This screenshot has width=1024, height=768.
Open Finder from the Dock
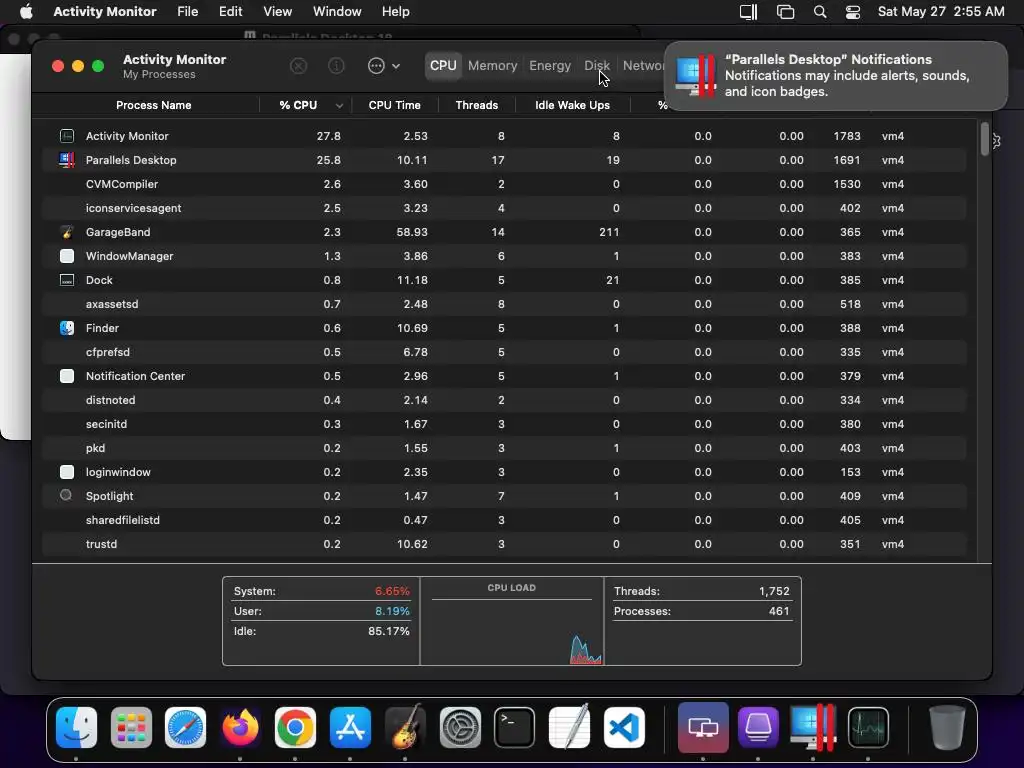pos(77,727)
